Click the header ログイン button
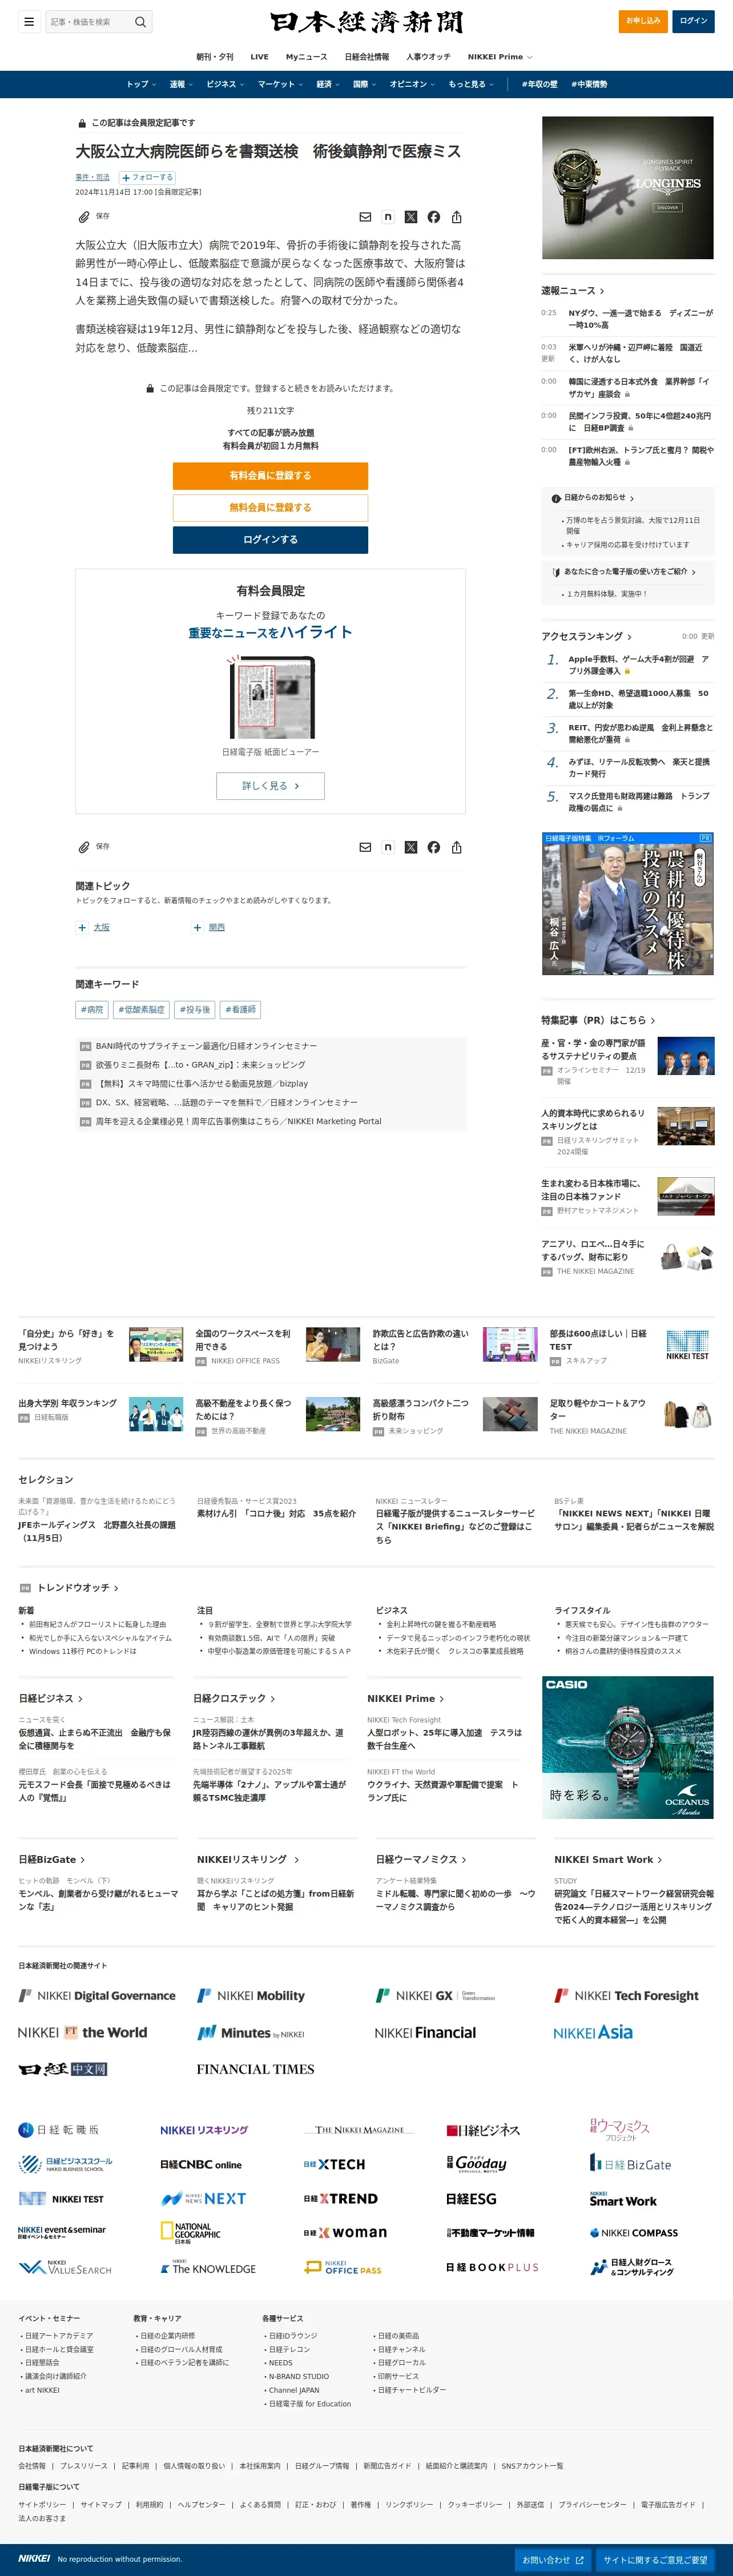The image size is (733, 2576). coord(693,21)
